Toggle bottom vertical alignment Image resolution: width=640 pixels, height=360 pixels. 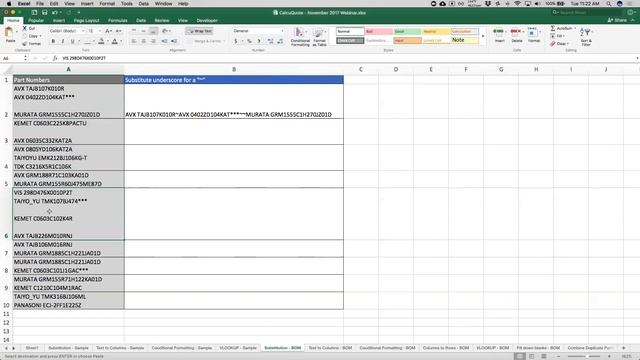[x=153, y=31]
